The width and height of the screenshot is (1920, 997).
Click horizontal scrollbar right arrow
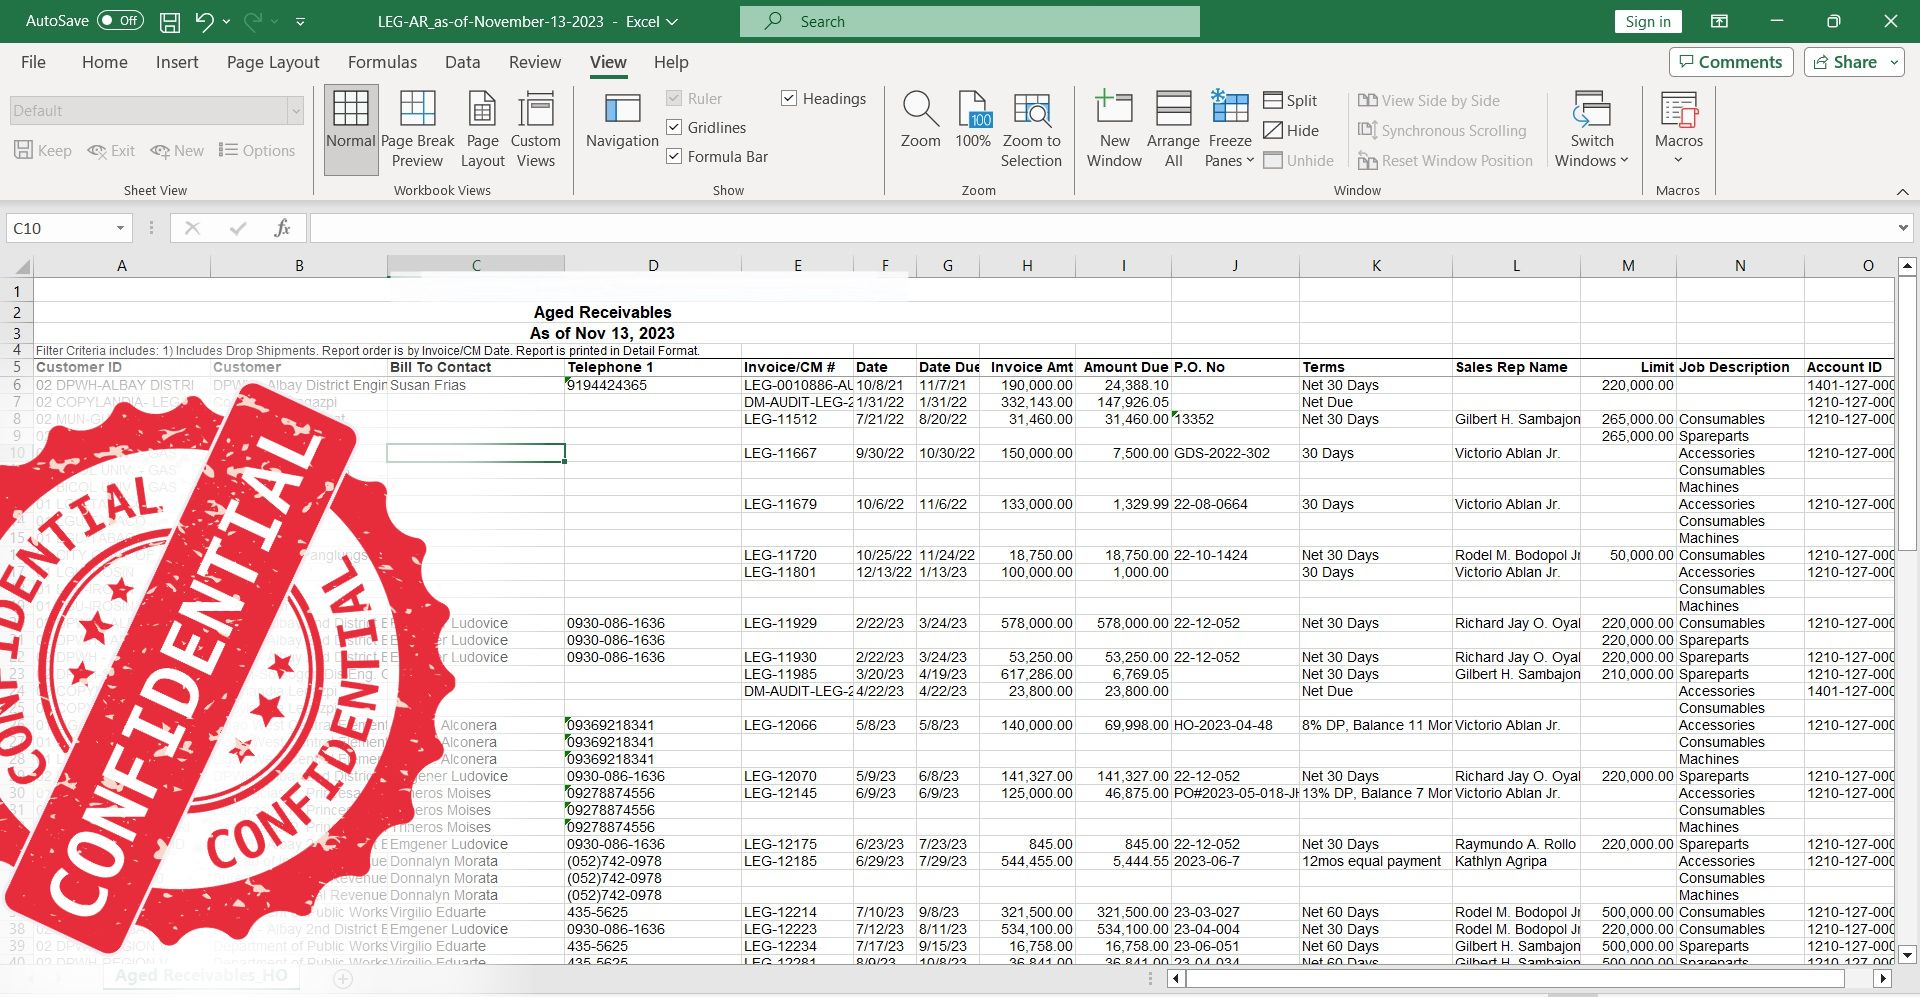[x=1883, y=978]
